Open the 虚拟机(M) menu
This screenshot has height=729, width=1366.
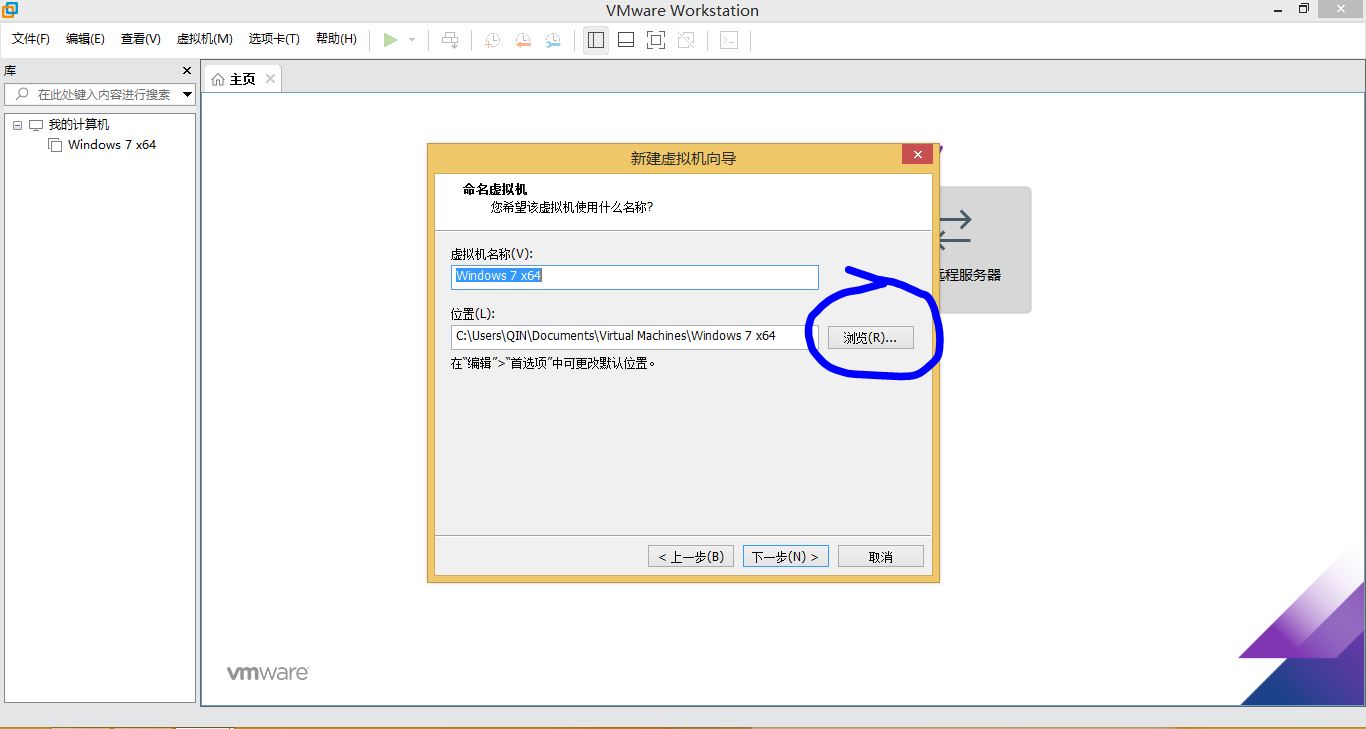point(204,39)
